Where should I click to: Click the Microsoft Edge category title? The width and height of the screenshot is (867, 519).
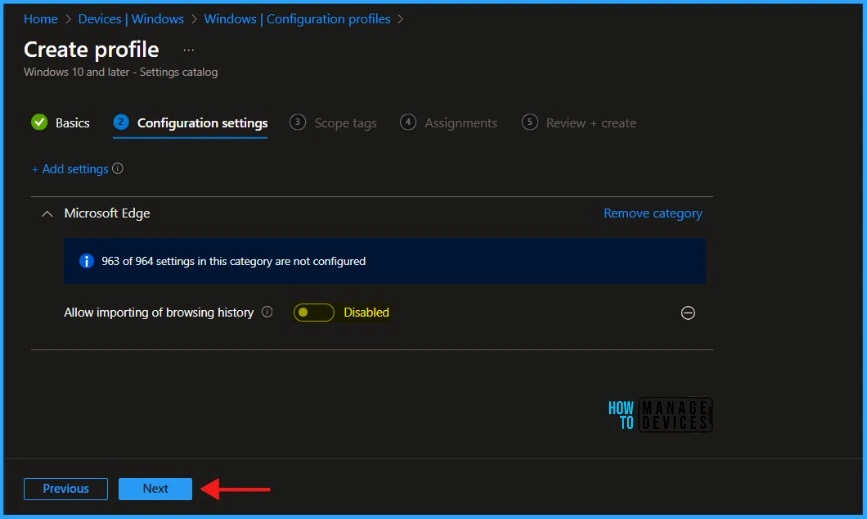(x=107, y=213)
